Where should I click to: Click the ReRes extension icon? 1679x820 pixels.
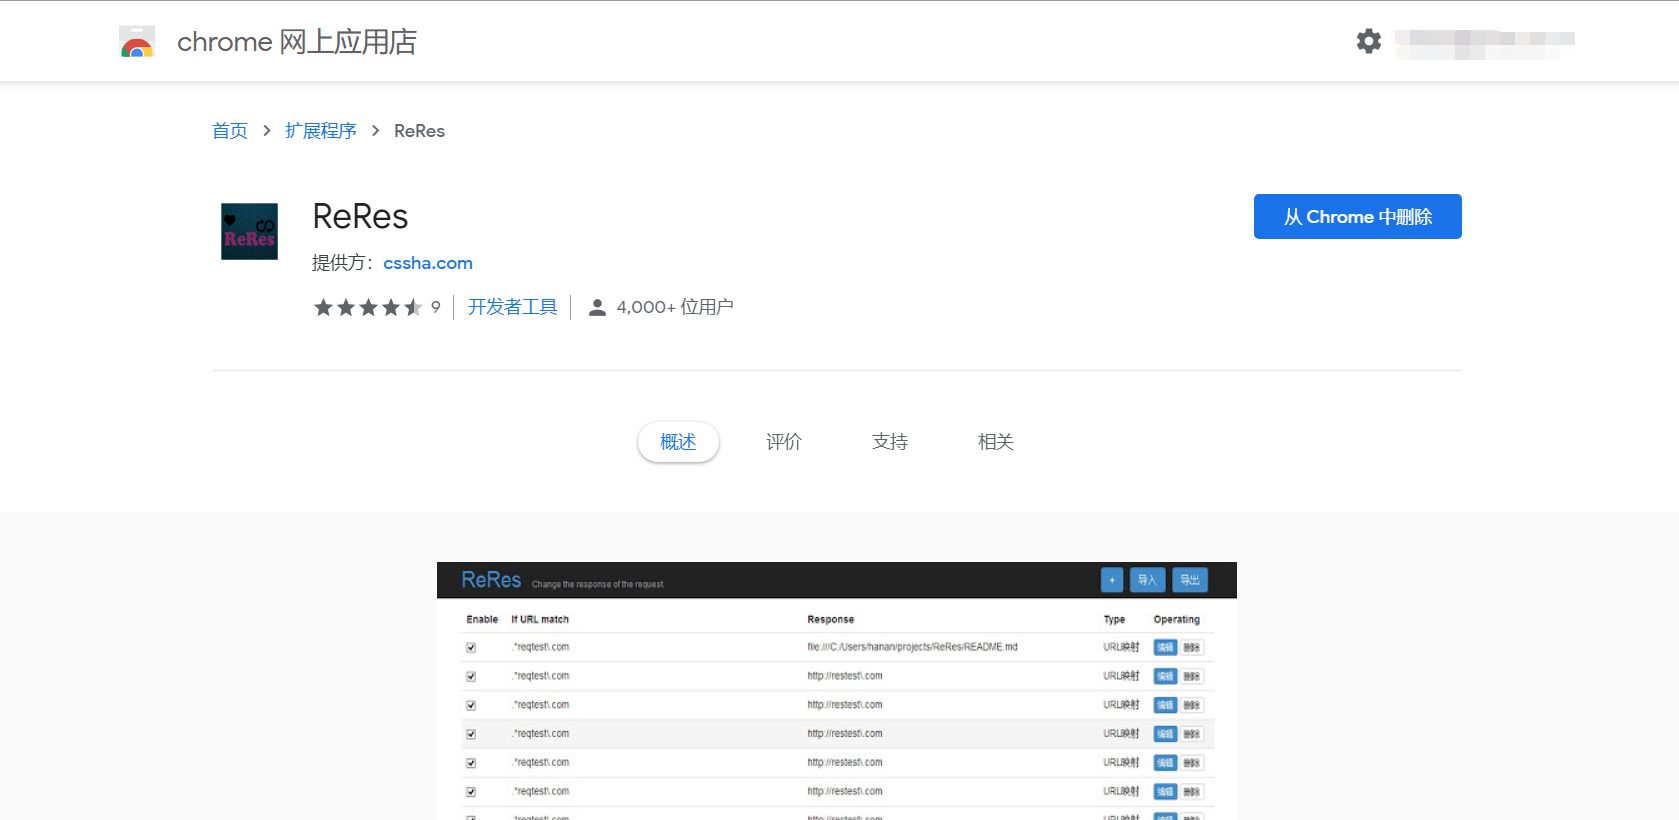(249, 231)
